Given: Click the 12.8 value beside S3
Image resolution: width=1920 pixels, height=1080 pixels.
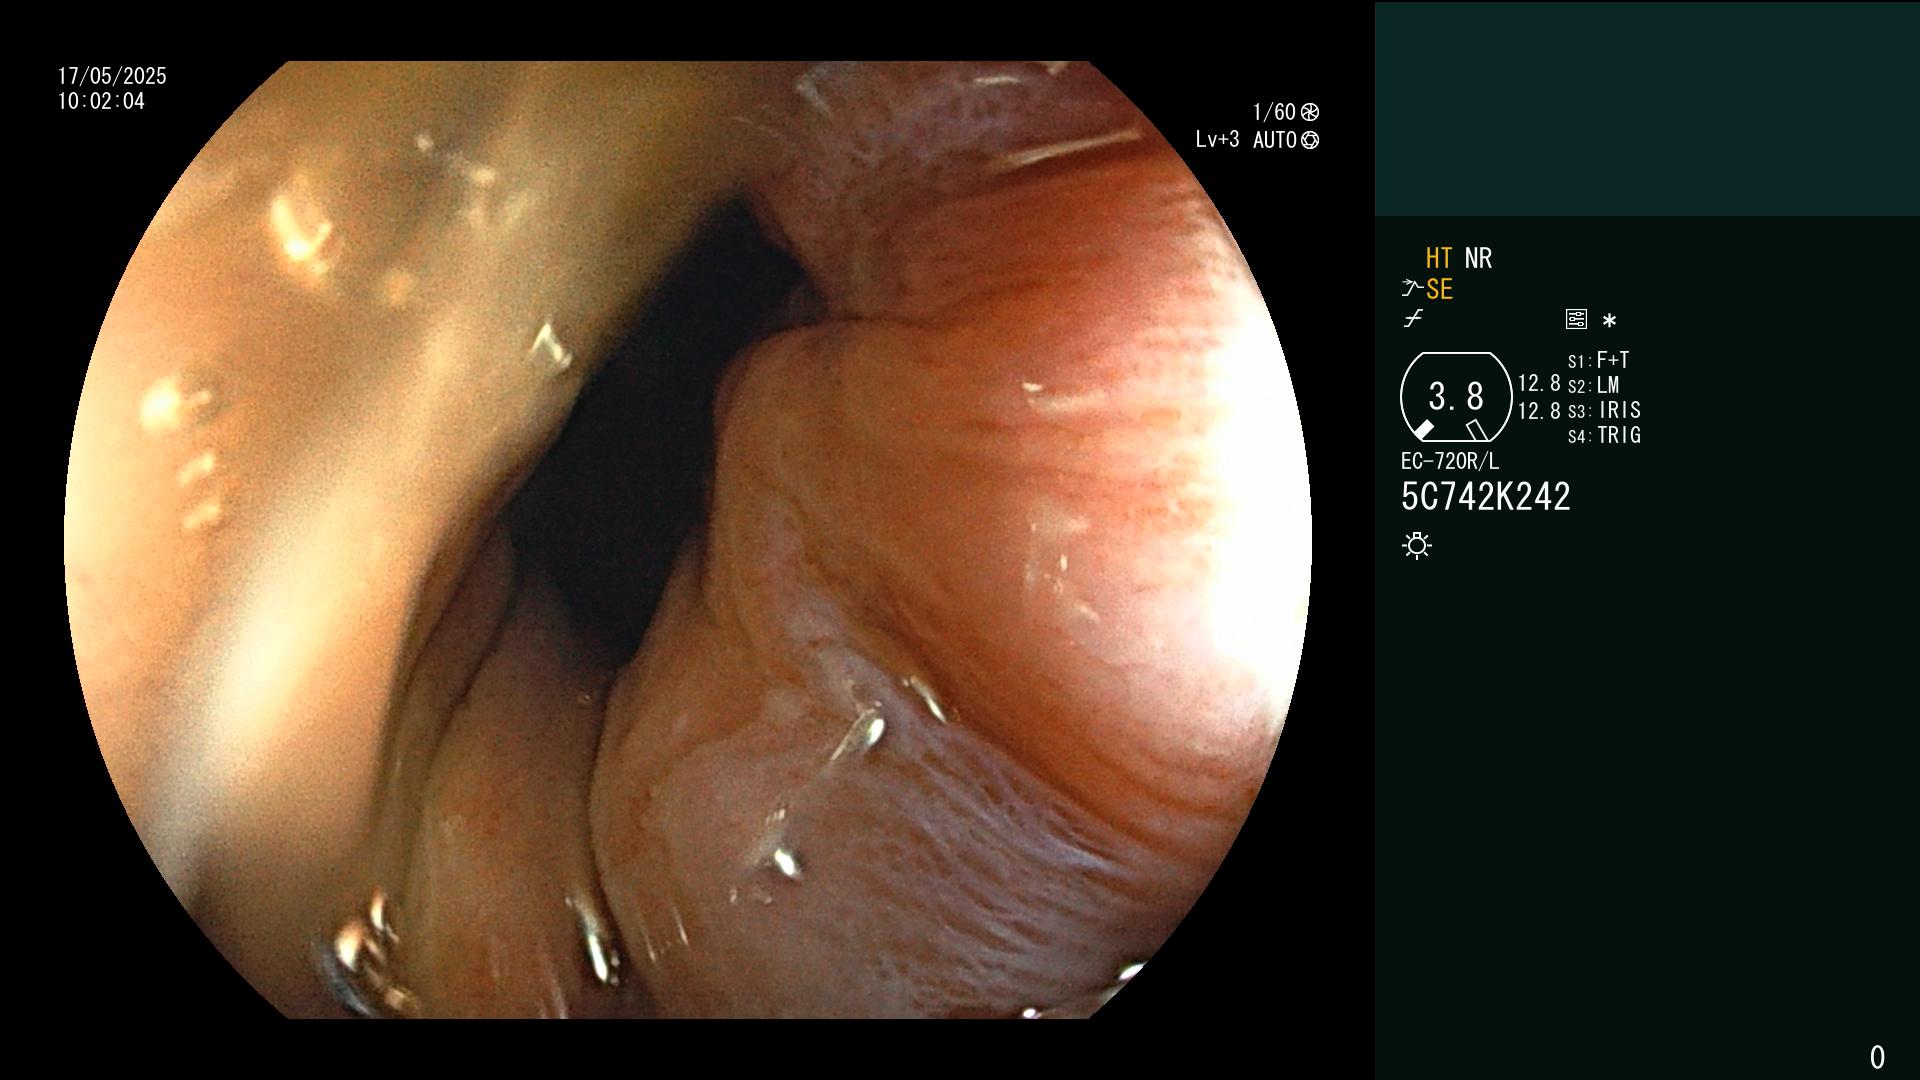Looking at the screenshot, I should [x=1539, y=410].
